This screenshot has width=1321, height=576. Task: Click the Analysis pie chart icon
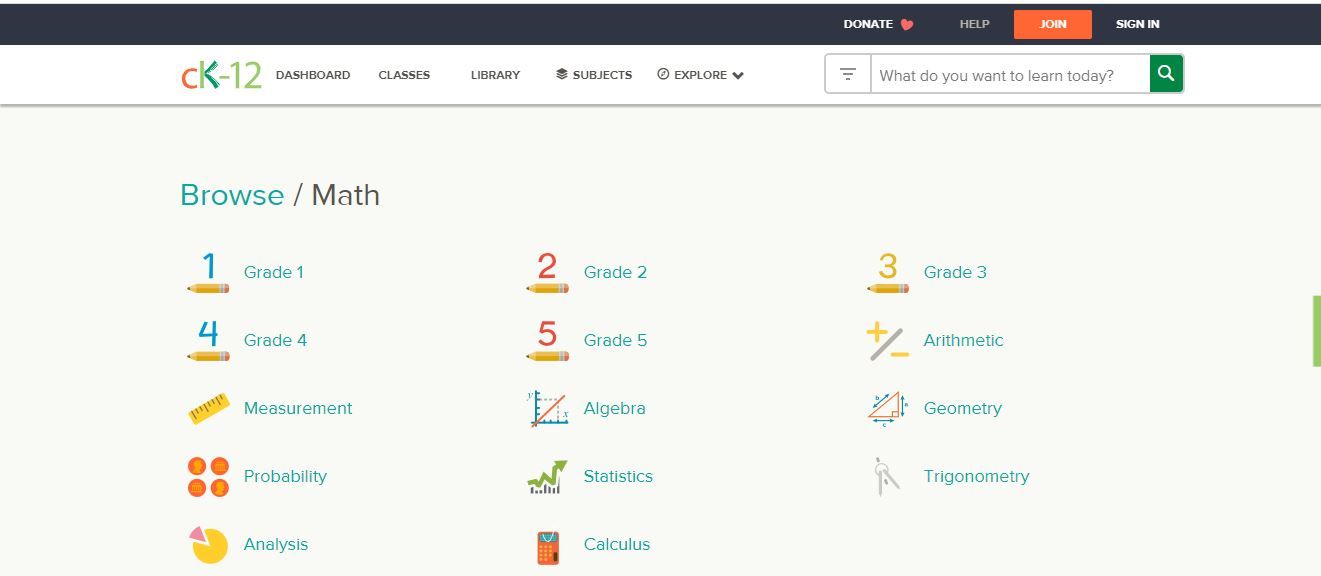[x=208, y=545]
